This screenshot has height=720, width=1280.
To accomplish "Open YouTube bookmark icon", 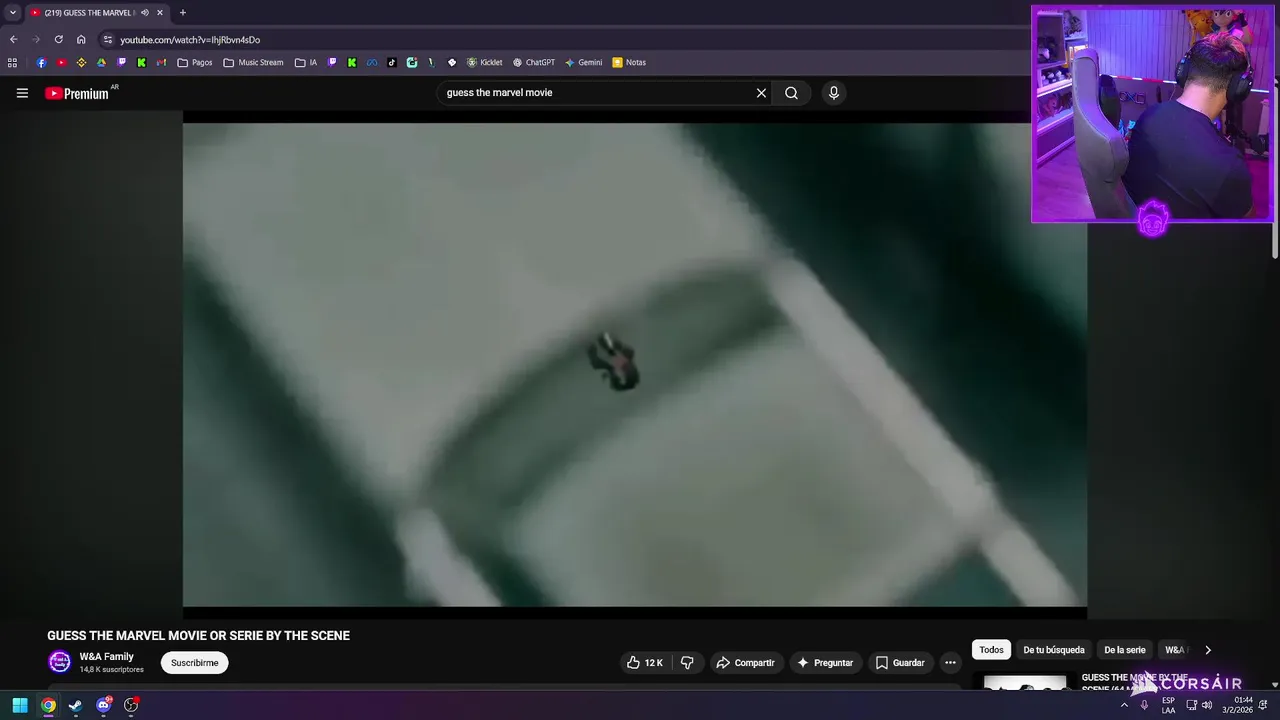I will tap(61, 62).
